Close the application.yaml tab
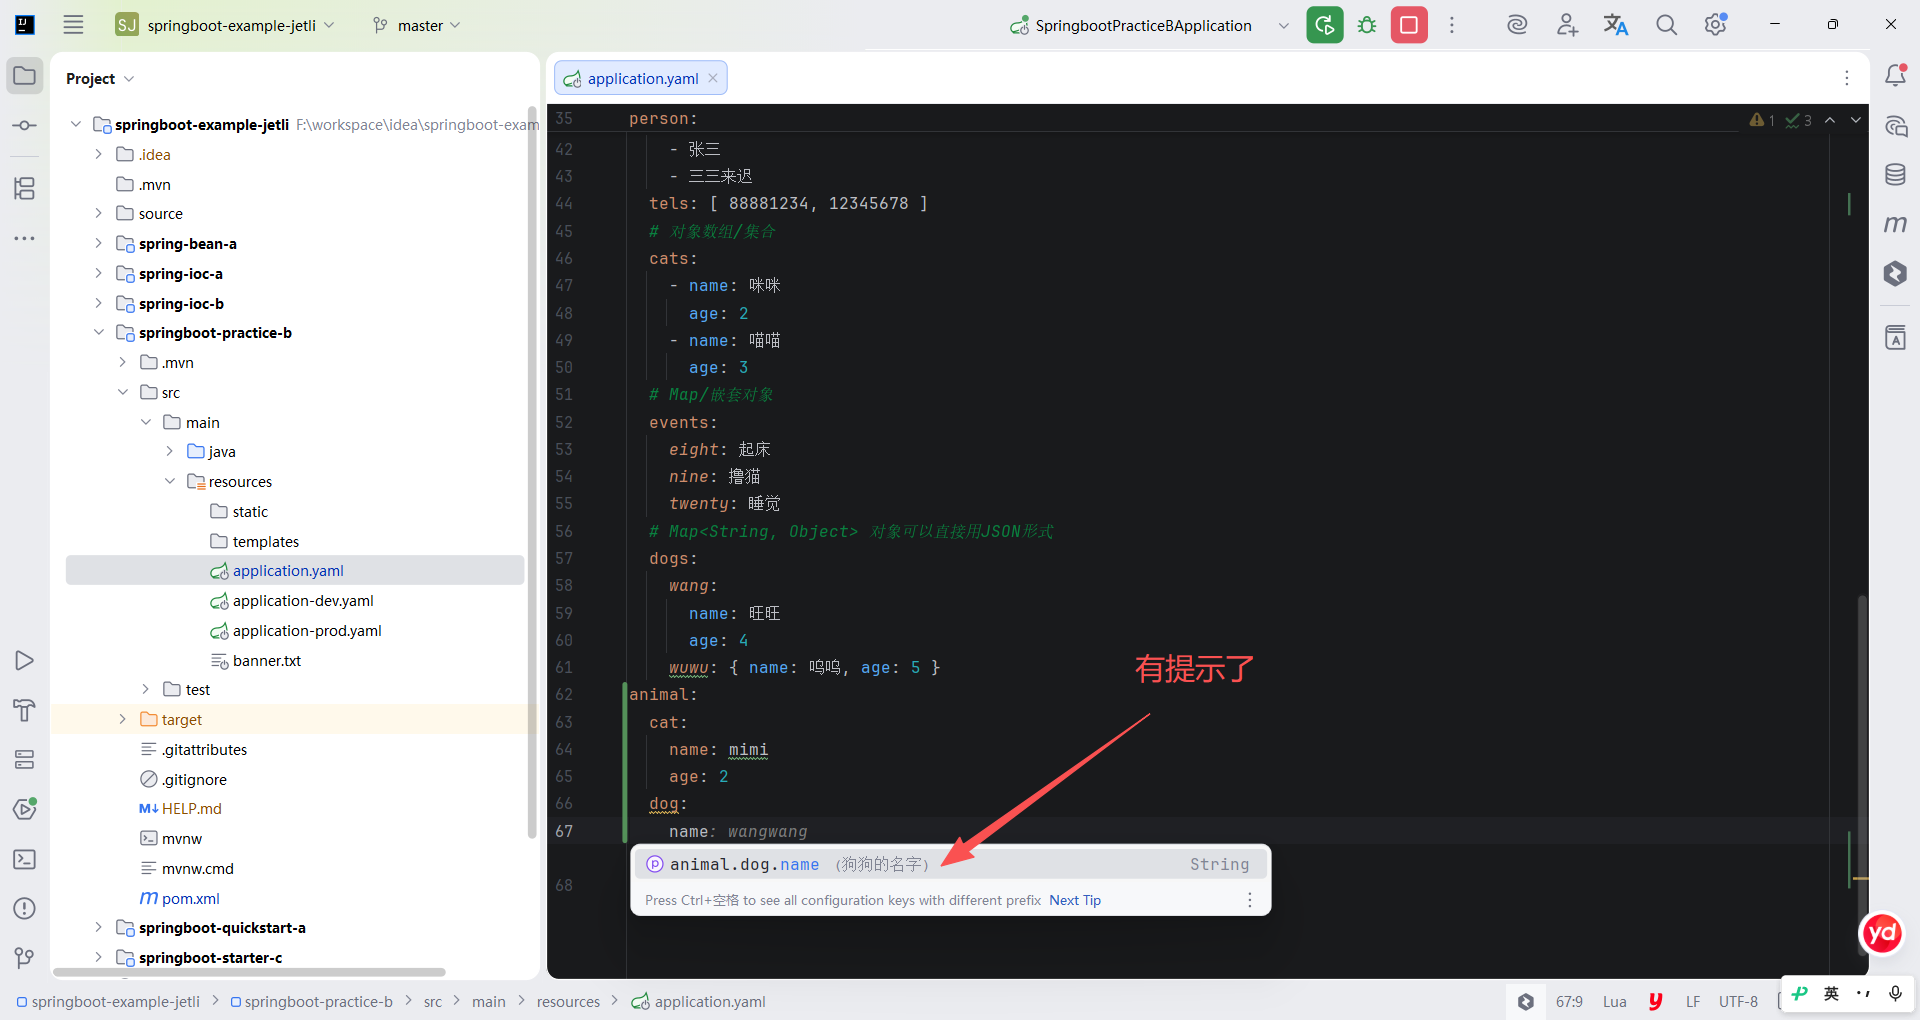 pos(713,78)
